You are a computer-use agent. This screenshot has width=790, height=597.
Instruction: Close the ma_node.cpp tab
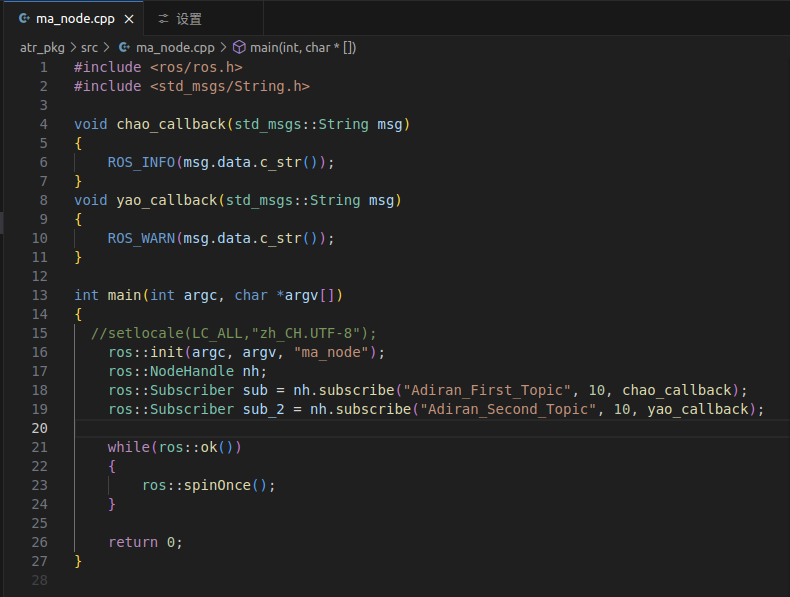129,19
